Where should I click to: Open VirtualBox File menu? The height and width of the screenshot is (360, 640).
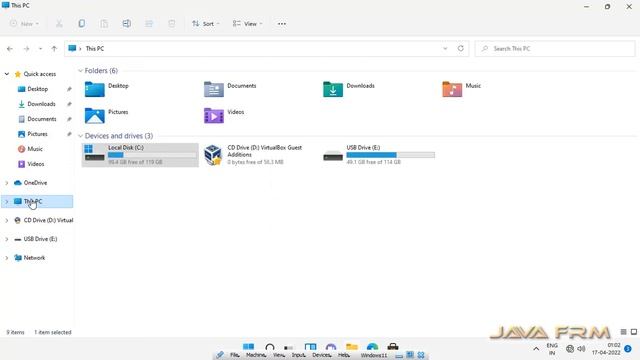[235, 355]
